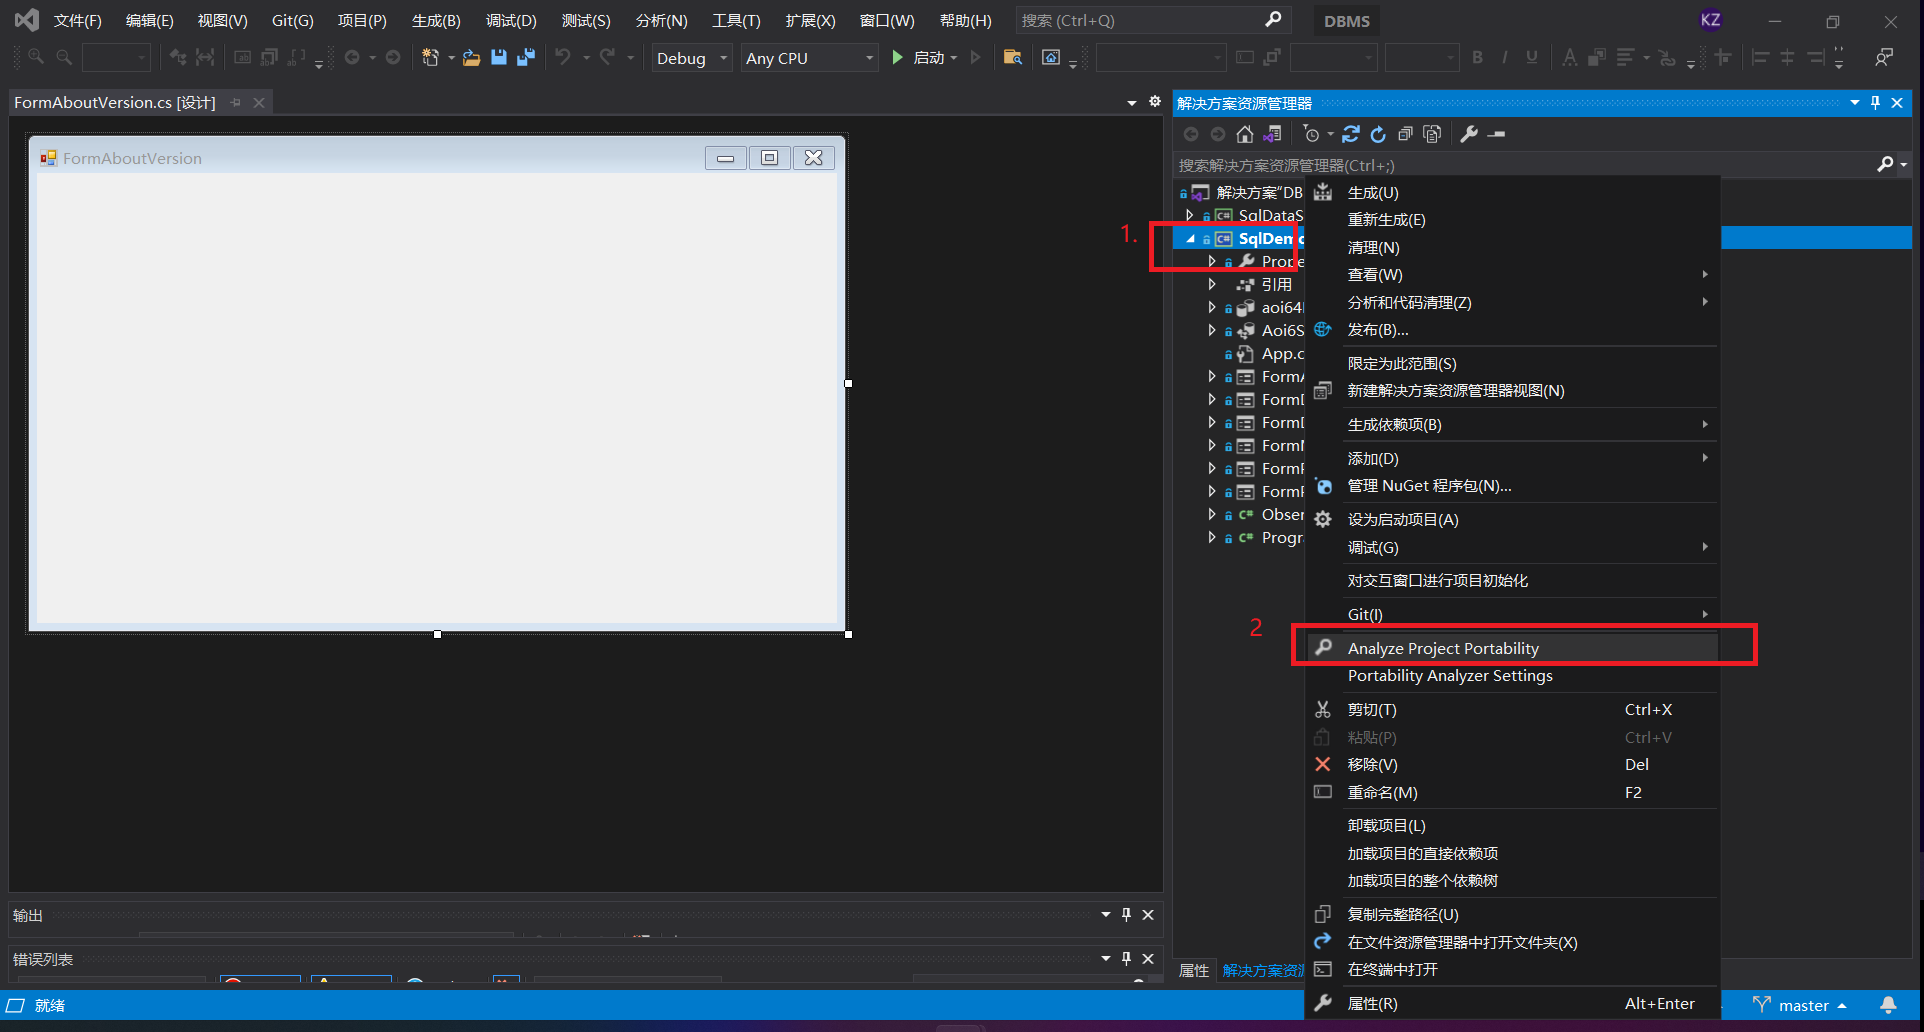Image resolution: width=1924 pixels, height=1032 pixels.
Task: Expand the 引用 references node
Action: pos(1212,285)
